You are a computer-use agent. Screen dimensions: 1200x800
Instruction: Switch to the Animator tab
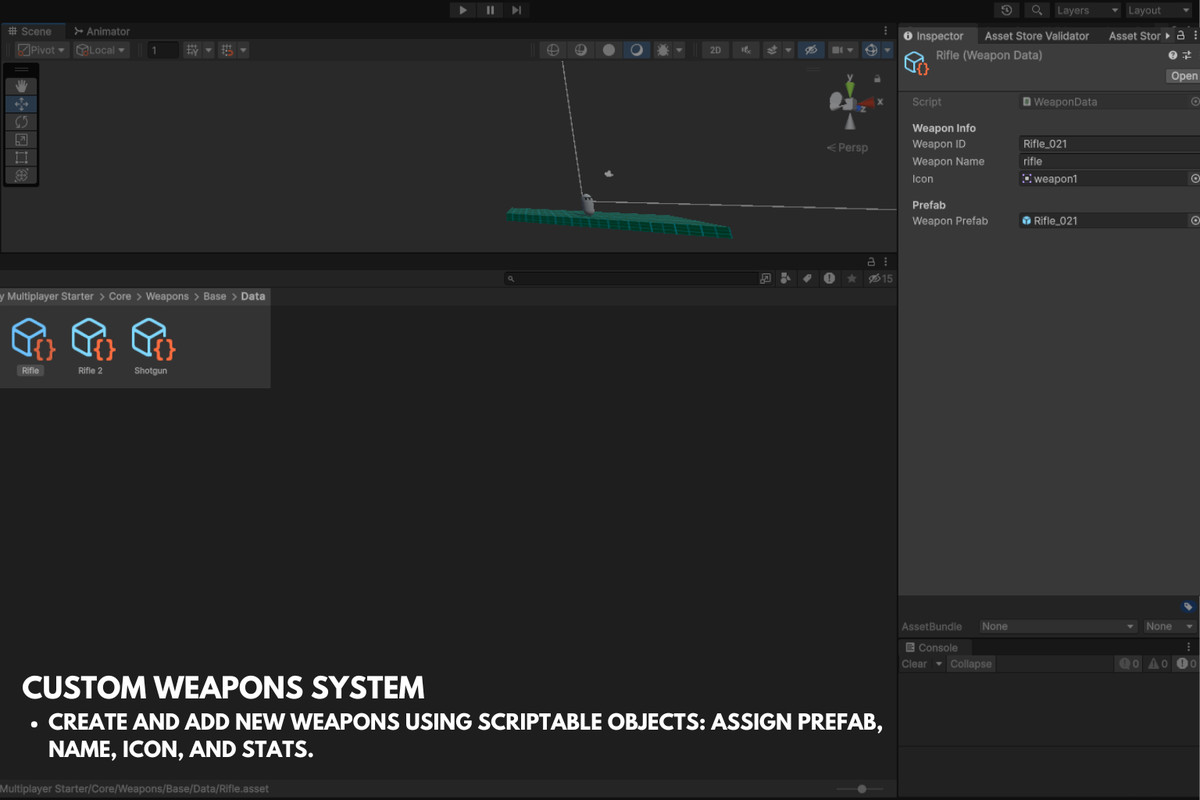pyautogui.click(x=101, y=31)
